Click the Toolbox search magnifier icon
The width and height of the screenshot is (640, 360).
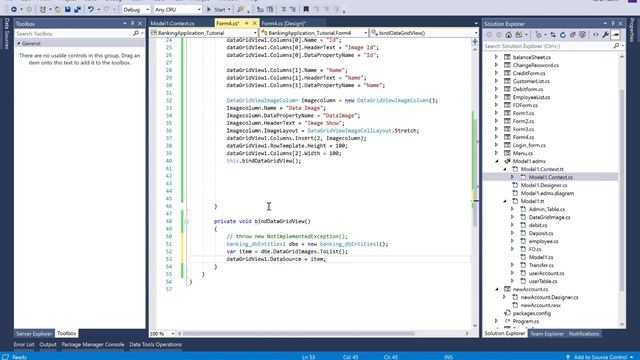coord(136,33)
